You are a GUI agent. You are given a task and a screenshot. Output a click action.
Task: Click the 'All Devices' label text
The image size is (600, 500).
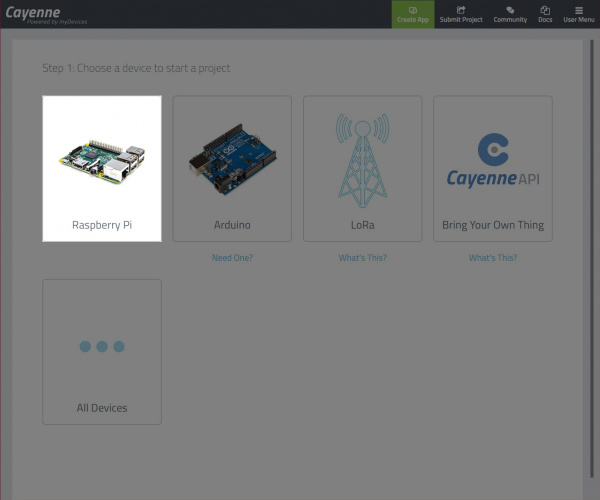tap(102, 408)
